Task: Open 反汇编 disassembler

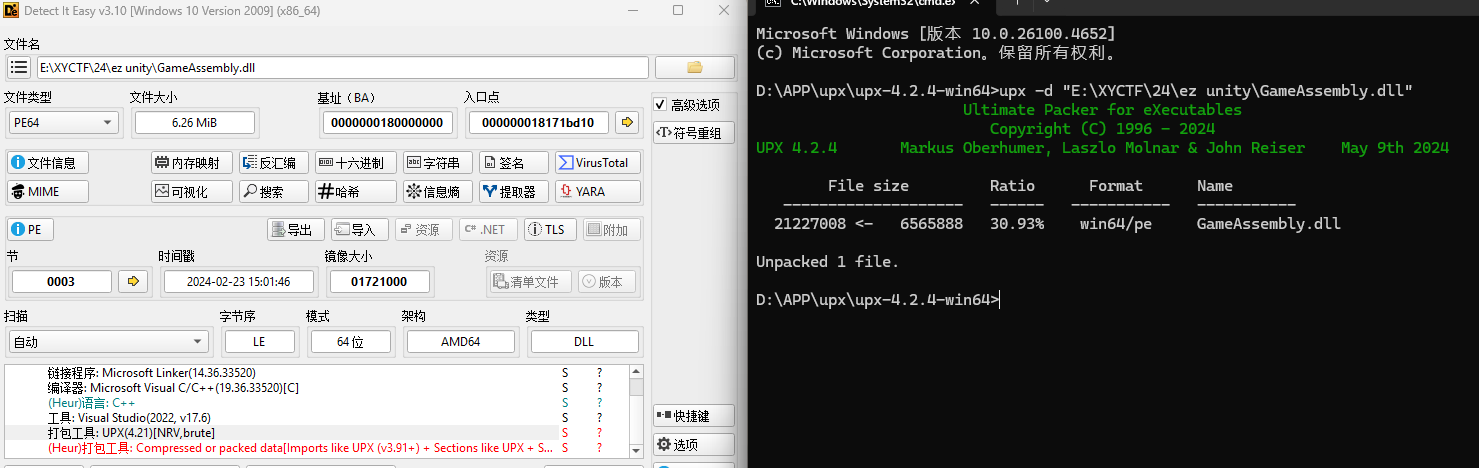Action: [x=273, y=162]
